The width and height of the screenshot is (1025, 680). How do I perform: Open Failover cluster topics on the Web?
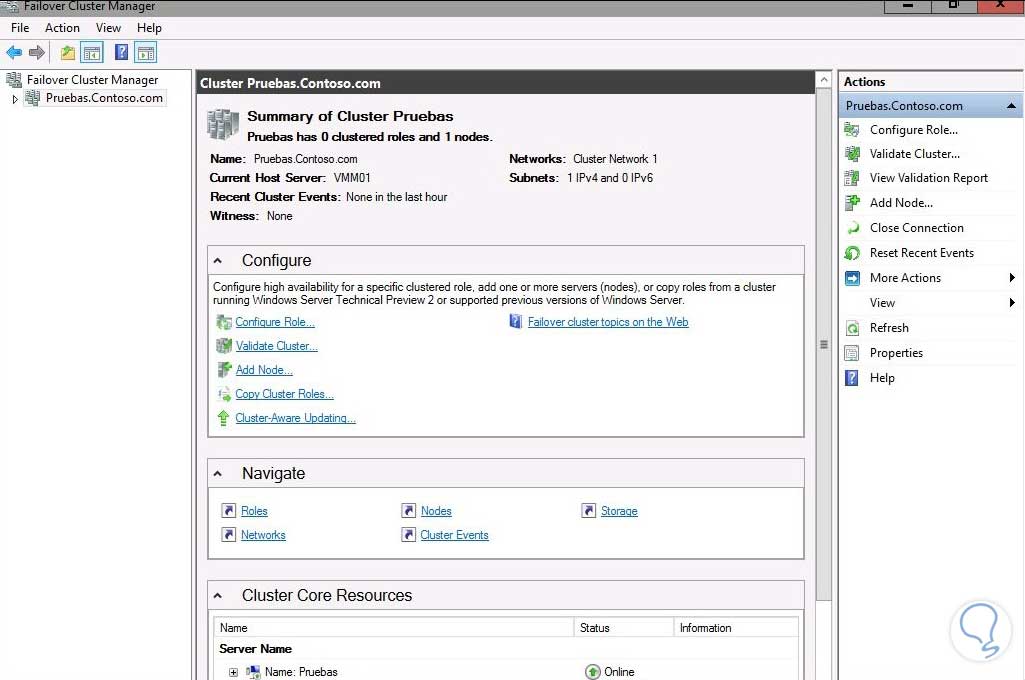(608, 322)
